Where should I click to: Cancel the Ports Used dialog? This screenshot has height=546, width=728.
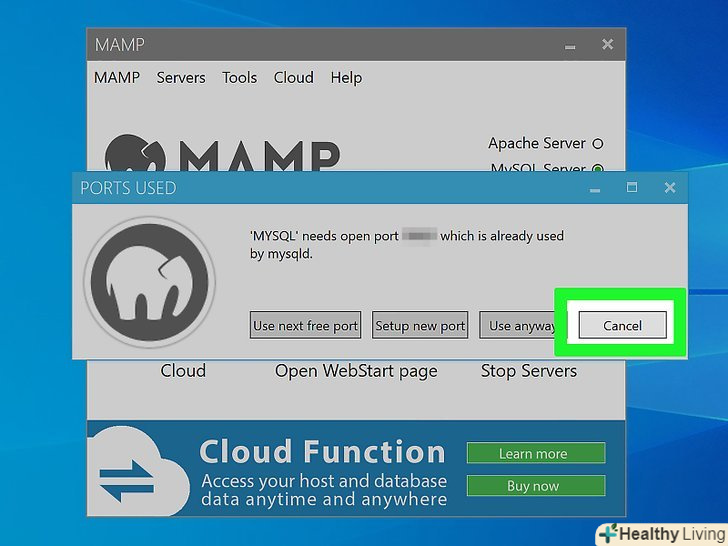[x=622, y=325]
